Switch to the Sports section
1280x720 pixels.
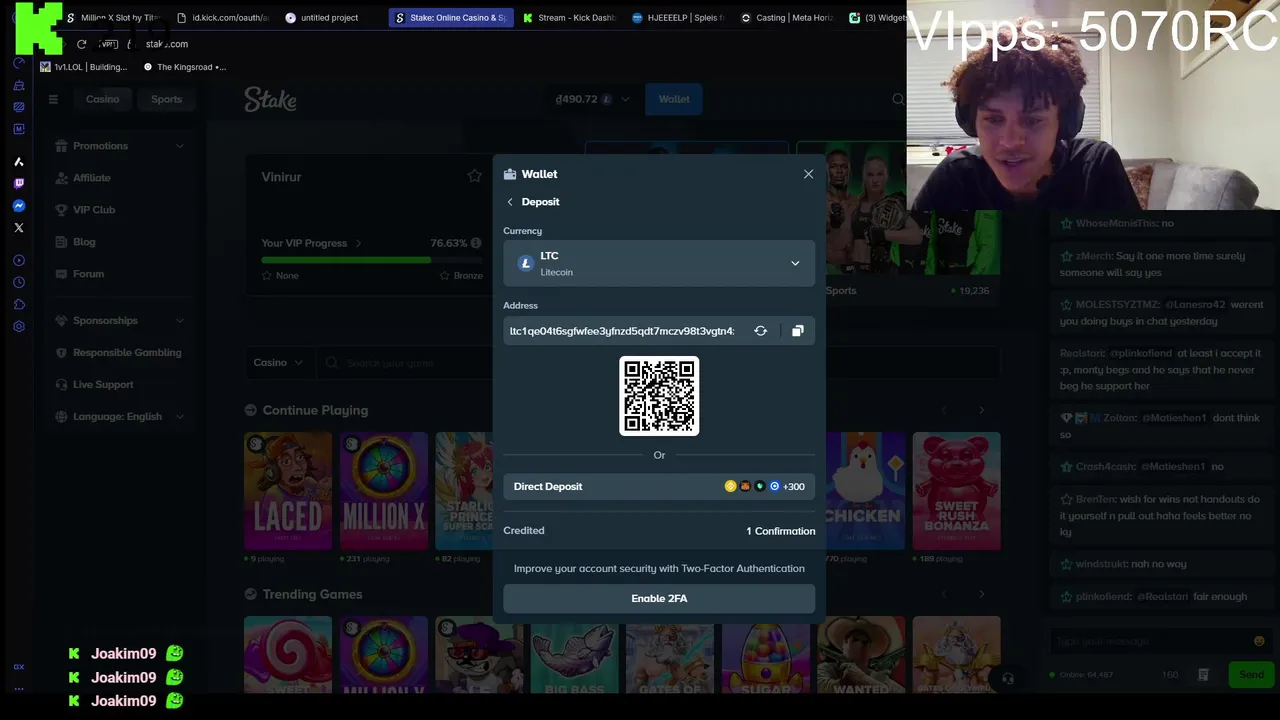[x=166, y=99]
